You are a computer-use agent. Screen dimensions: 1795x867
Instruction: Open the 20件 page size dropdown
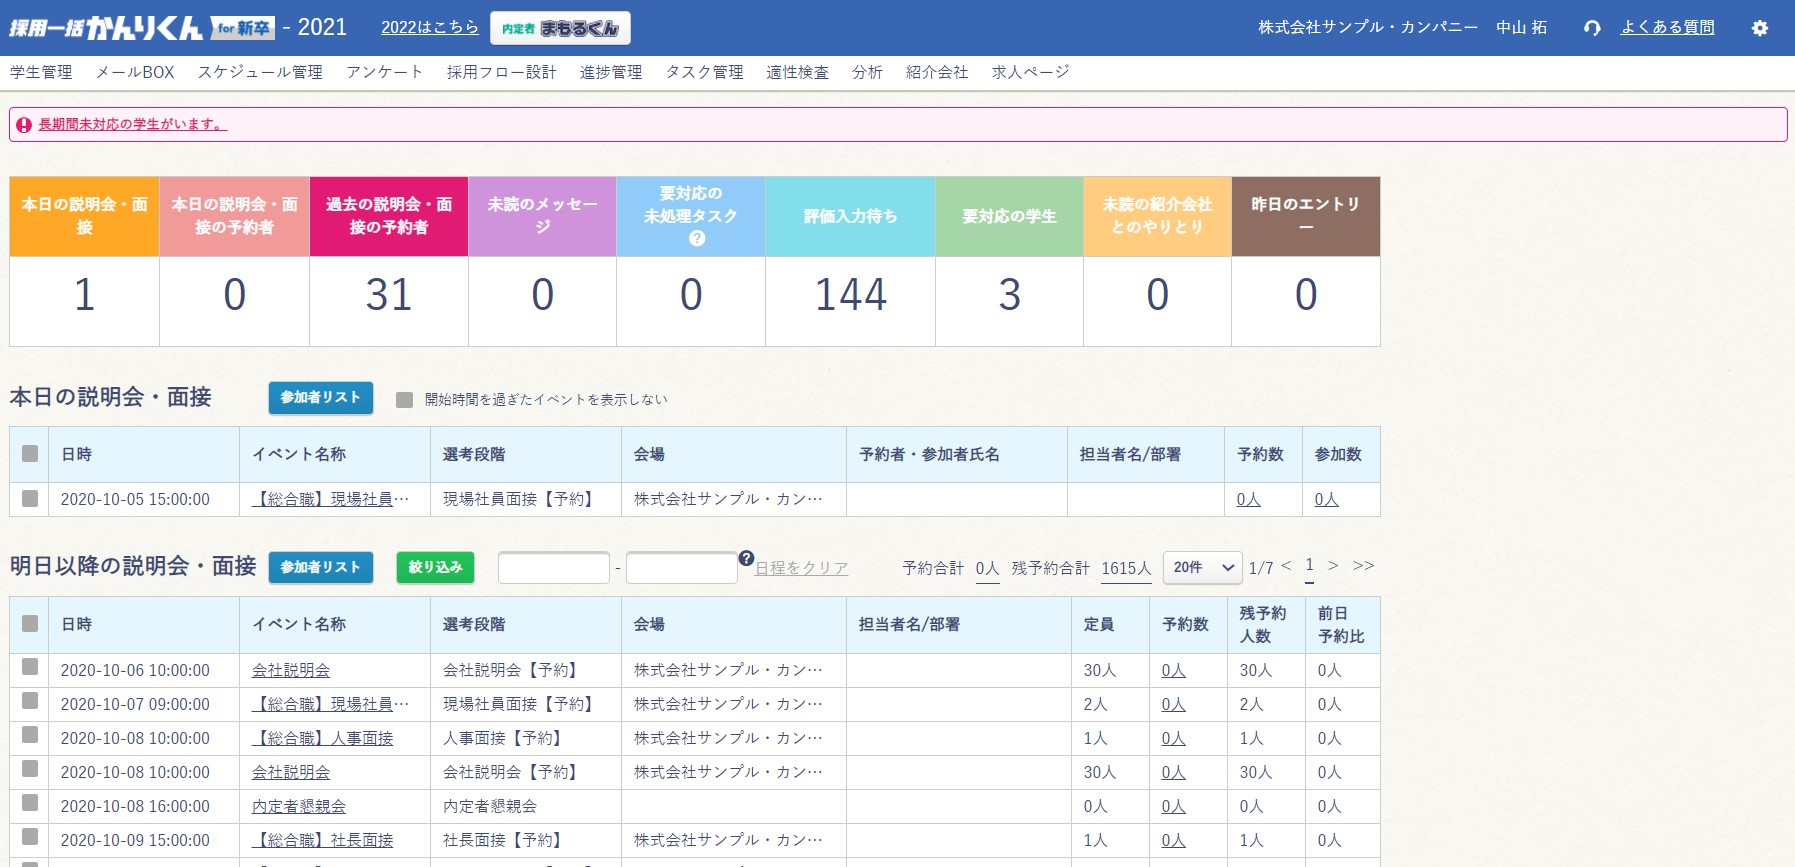pyautogui.click(x=1204, y=567)
